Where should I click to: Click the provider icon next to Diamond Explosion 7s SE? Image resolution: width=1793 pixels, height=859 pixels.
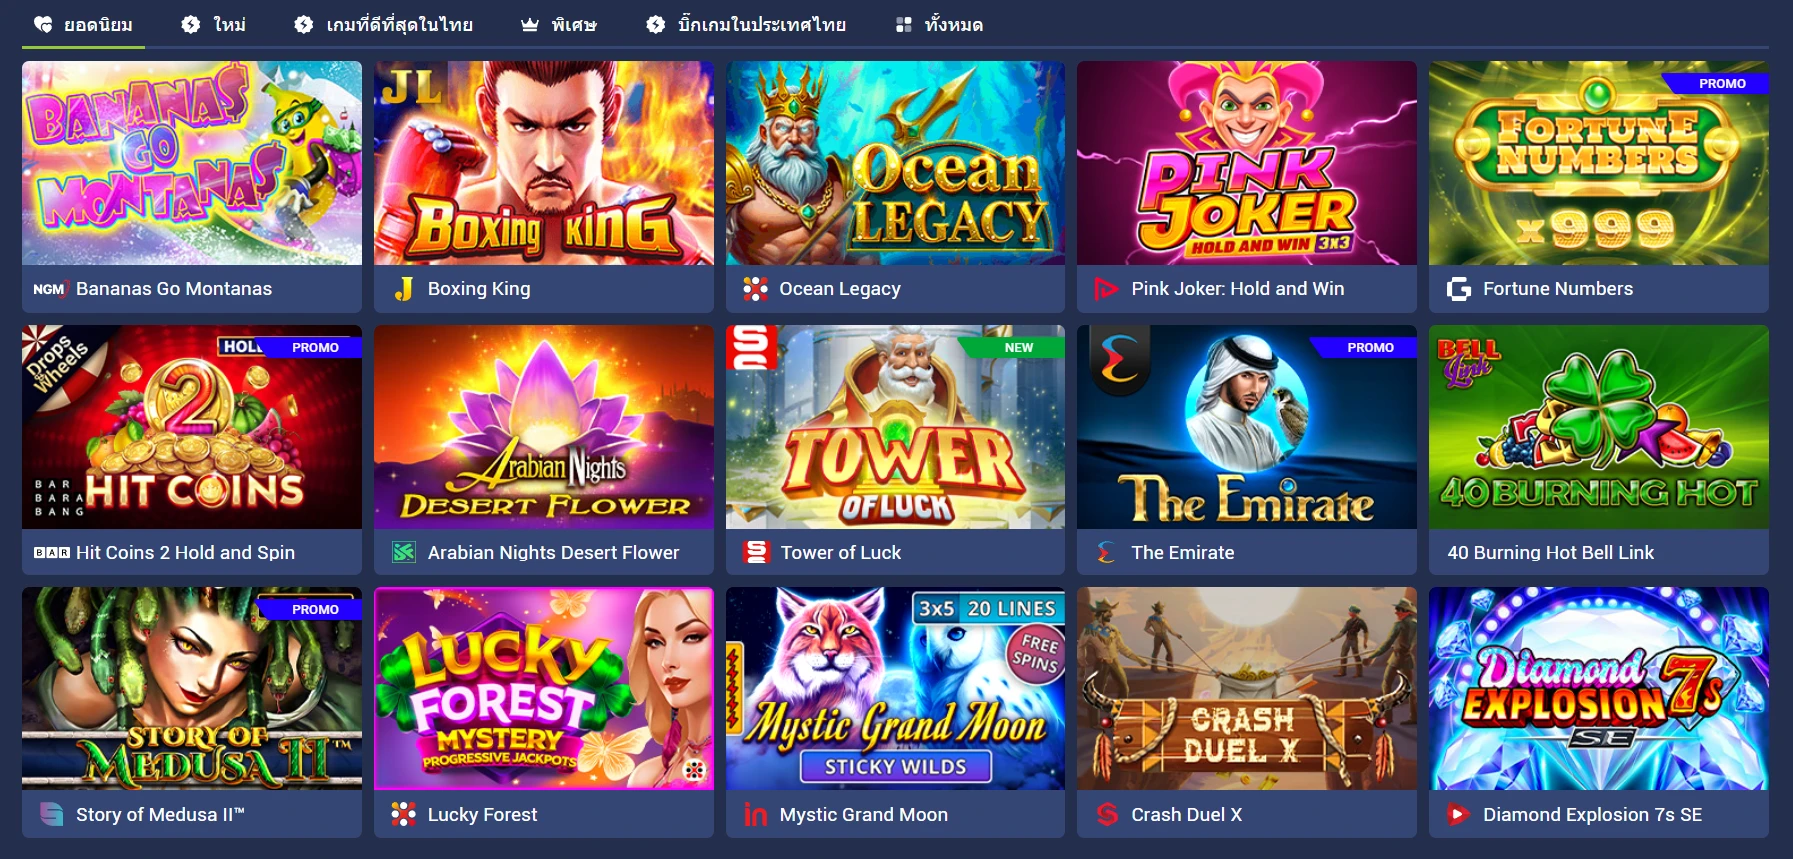point(1459,814)
